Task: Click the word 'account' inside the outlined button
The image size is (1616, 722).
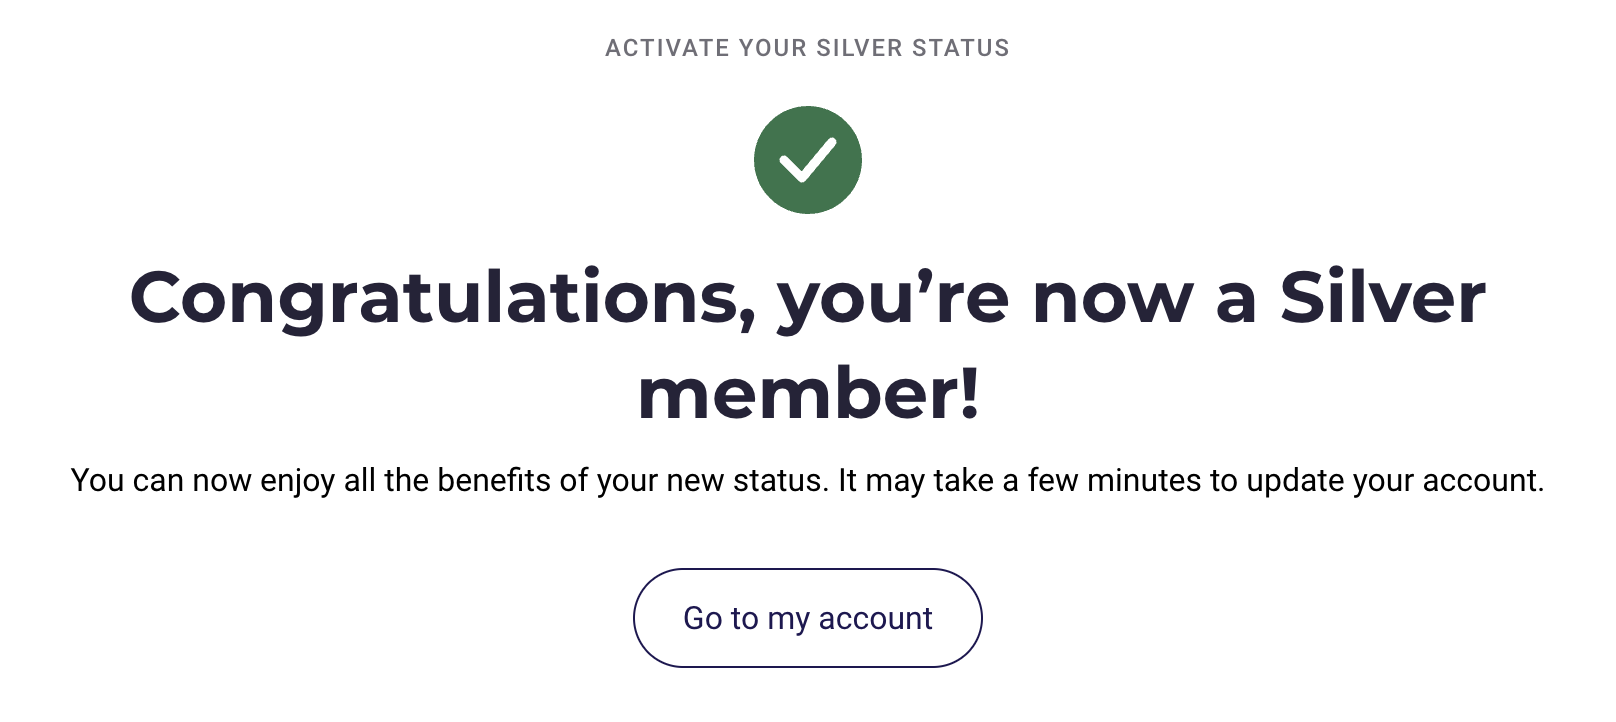Action: point(875,619)
